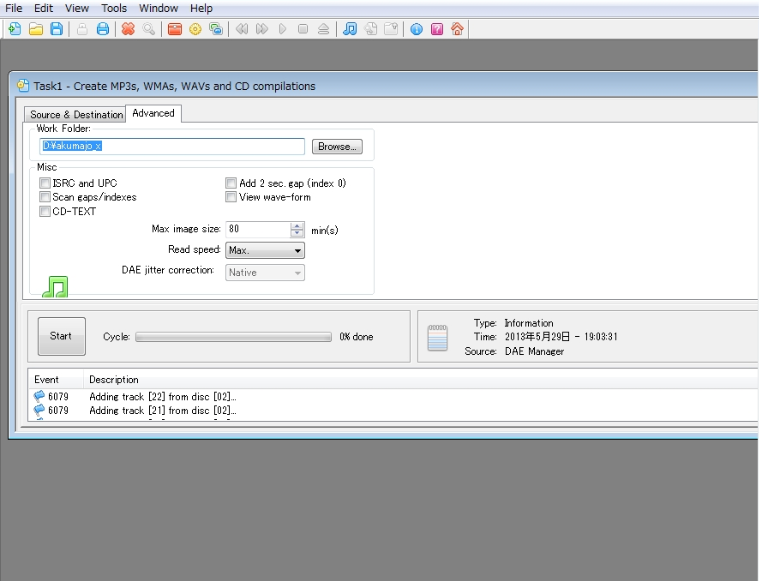
Task: Decrease Max image size with down arrow
Action: [x=297, y=233]
